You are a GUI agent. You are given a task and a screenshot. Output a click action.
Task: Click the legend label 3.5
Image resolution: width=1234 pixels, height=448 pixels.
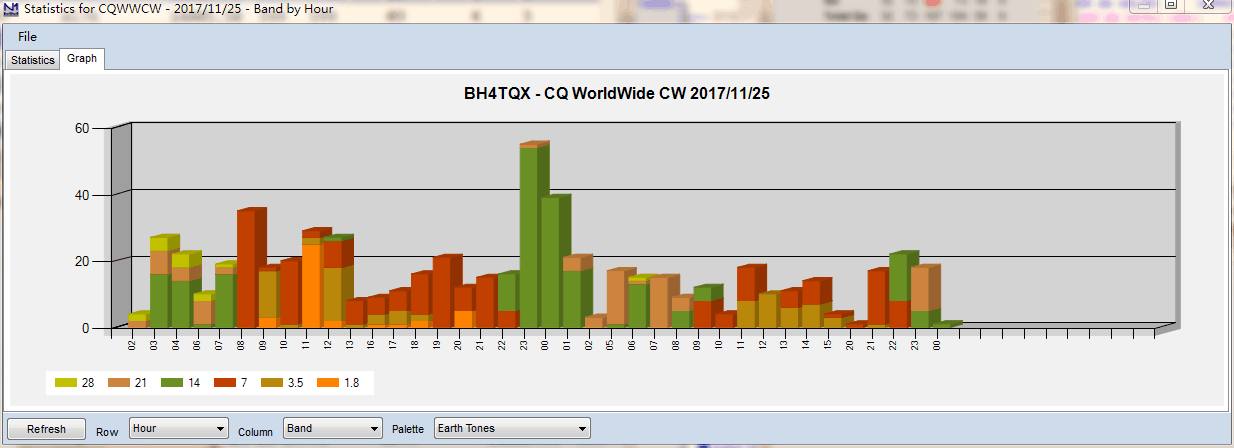coord(298,382)
